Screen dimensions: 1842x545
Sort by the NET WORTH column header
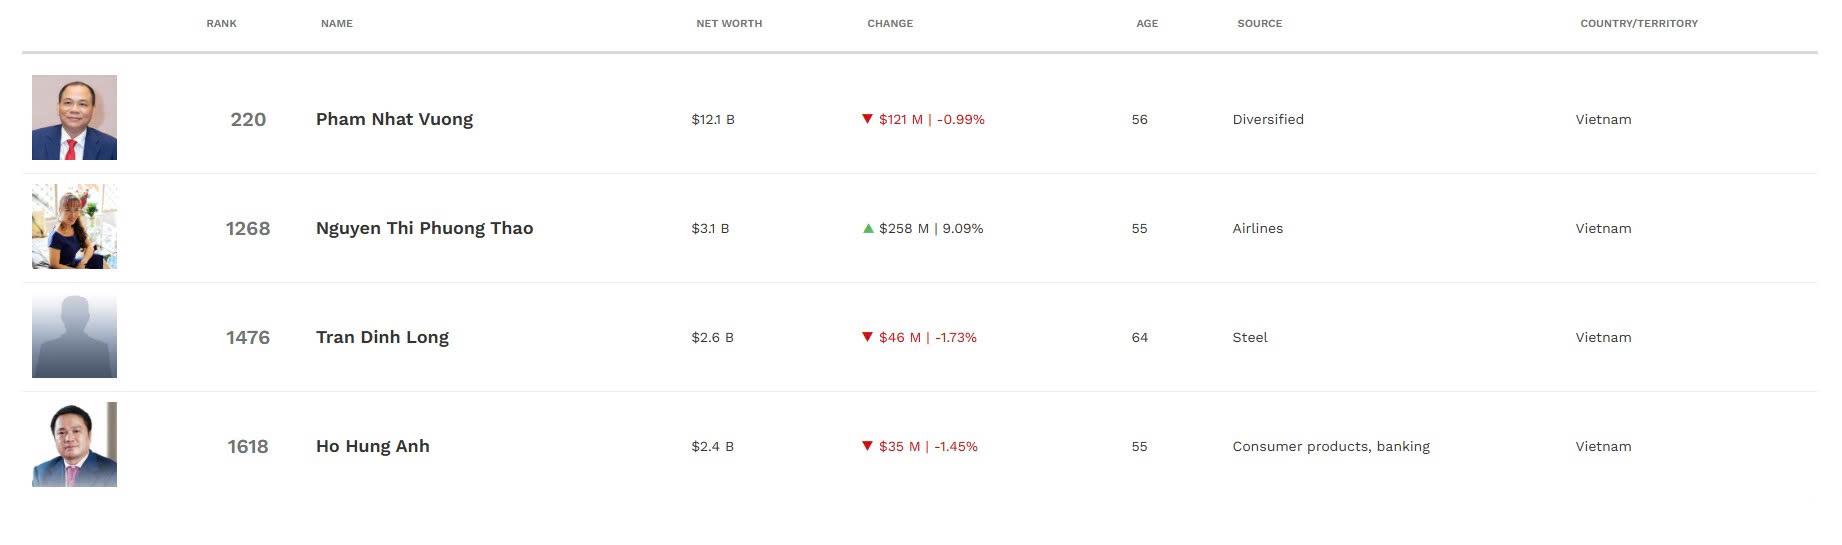729,23
